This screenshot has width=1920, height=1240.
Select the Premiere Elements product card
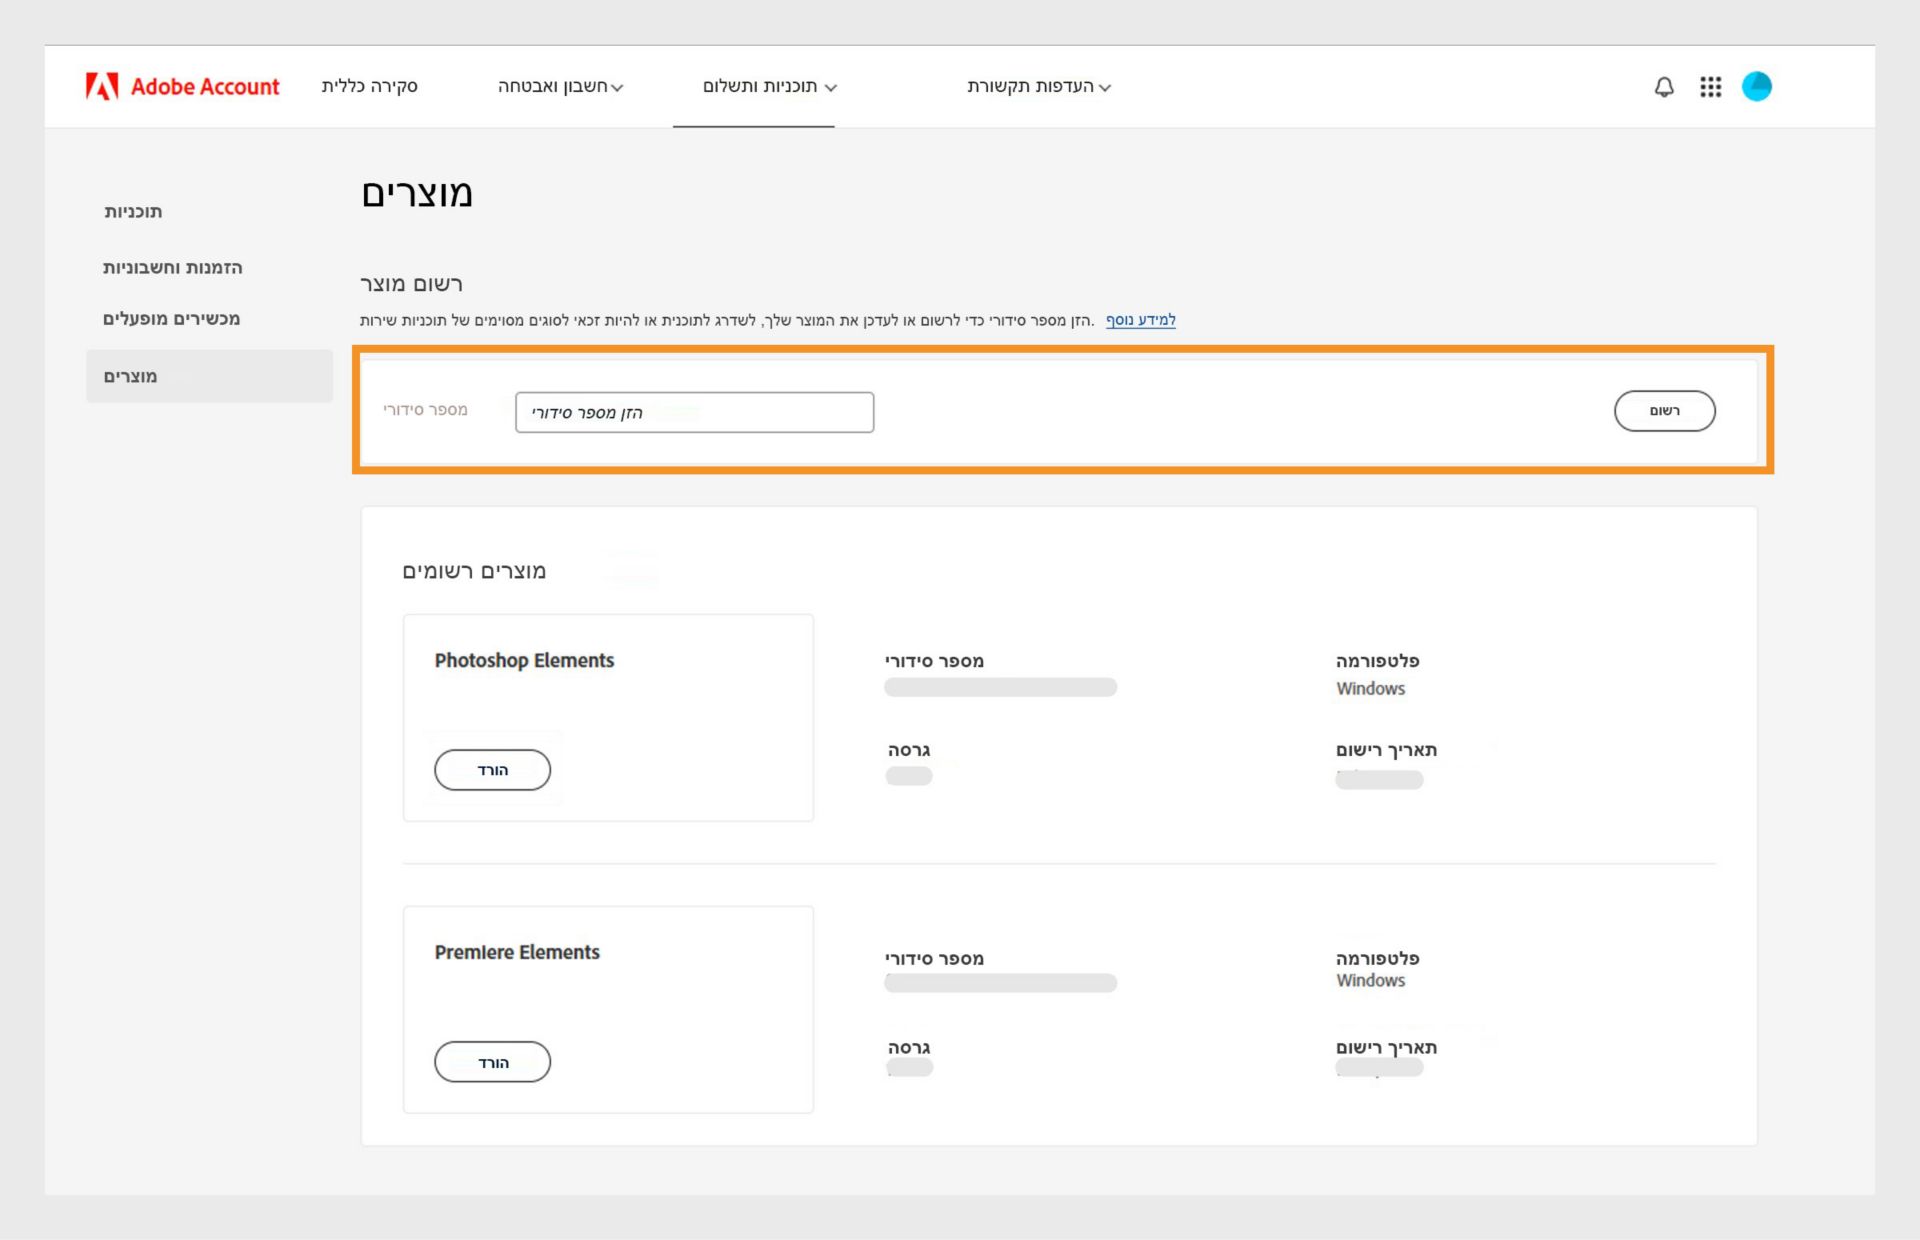pos(607,1009)
